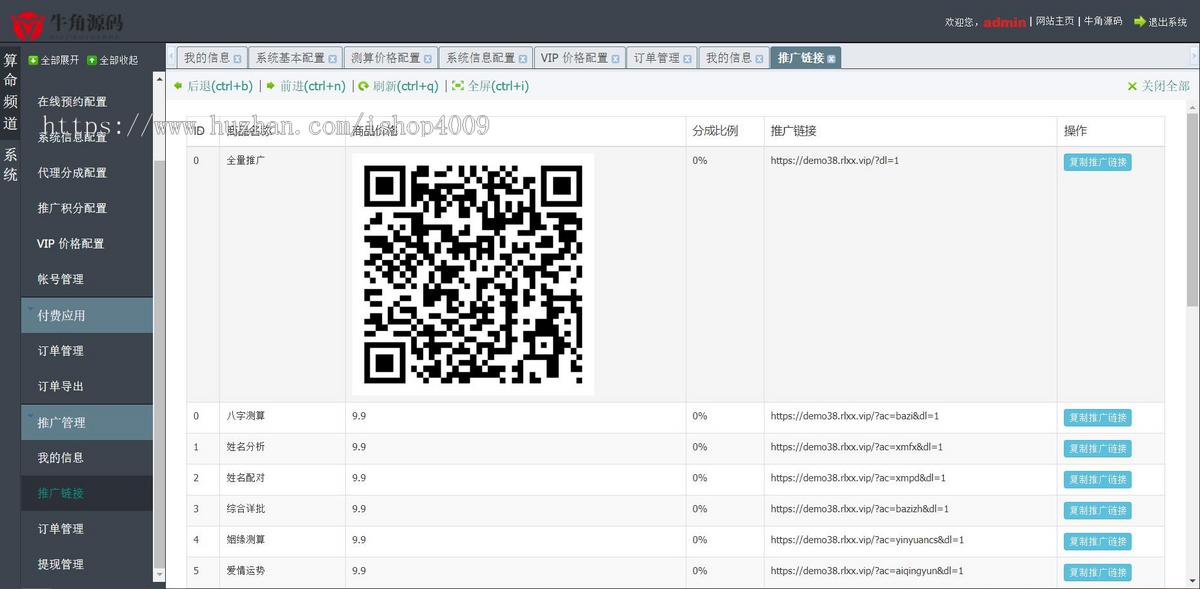Click the 退出系统 link text
Screen dimensions: 1200x589
pos(1168,21)
